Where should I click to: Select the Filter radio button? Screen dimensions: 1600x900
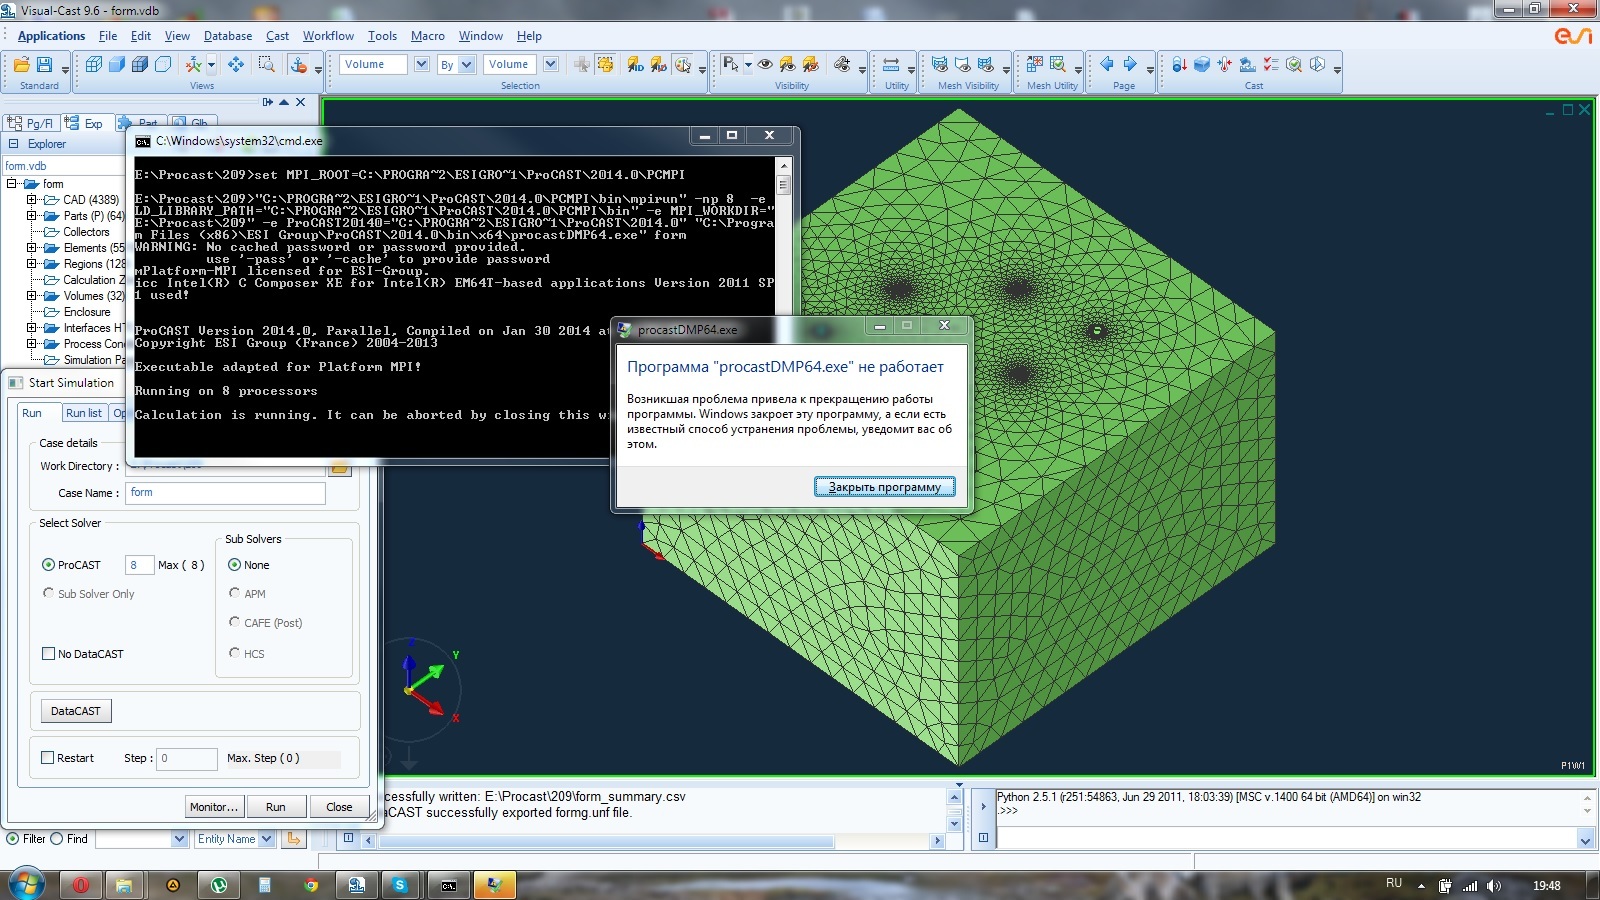[13, 839]
